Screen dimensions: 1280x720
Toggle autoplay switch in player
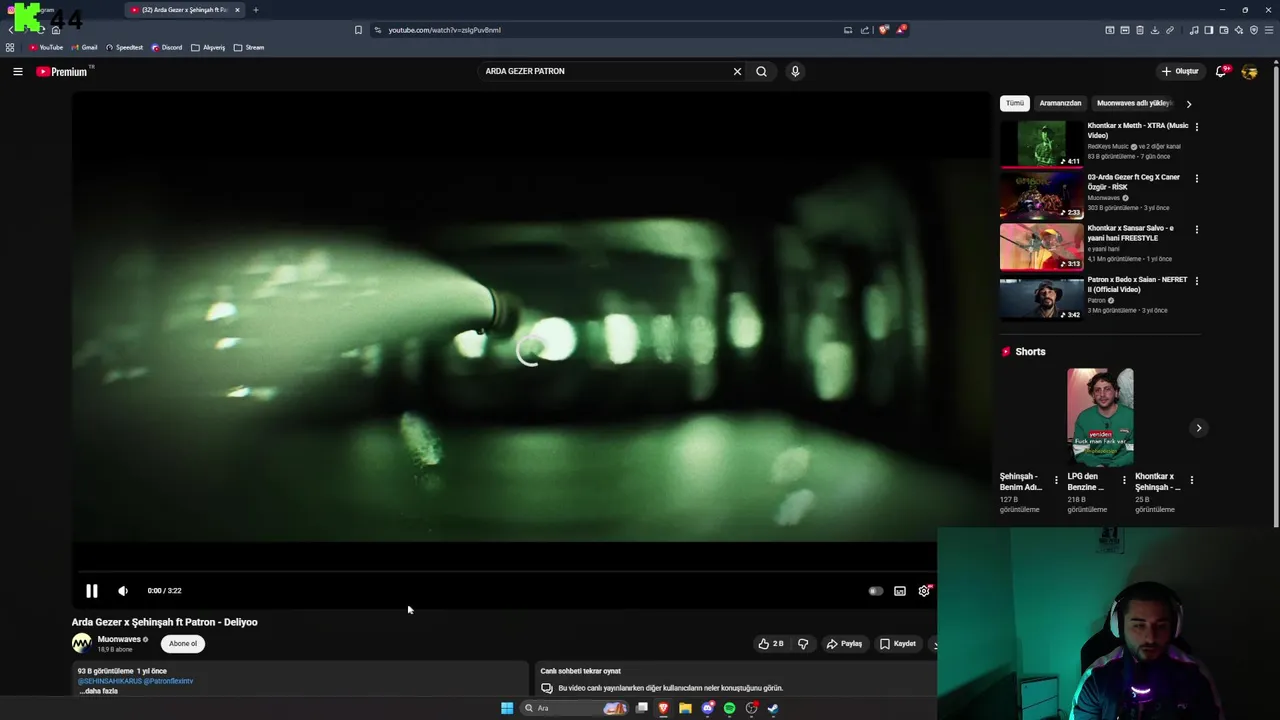[875, 591]
